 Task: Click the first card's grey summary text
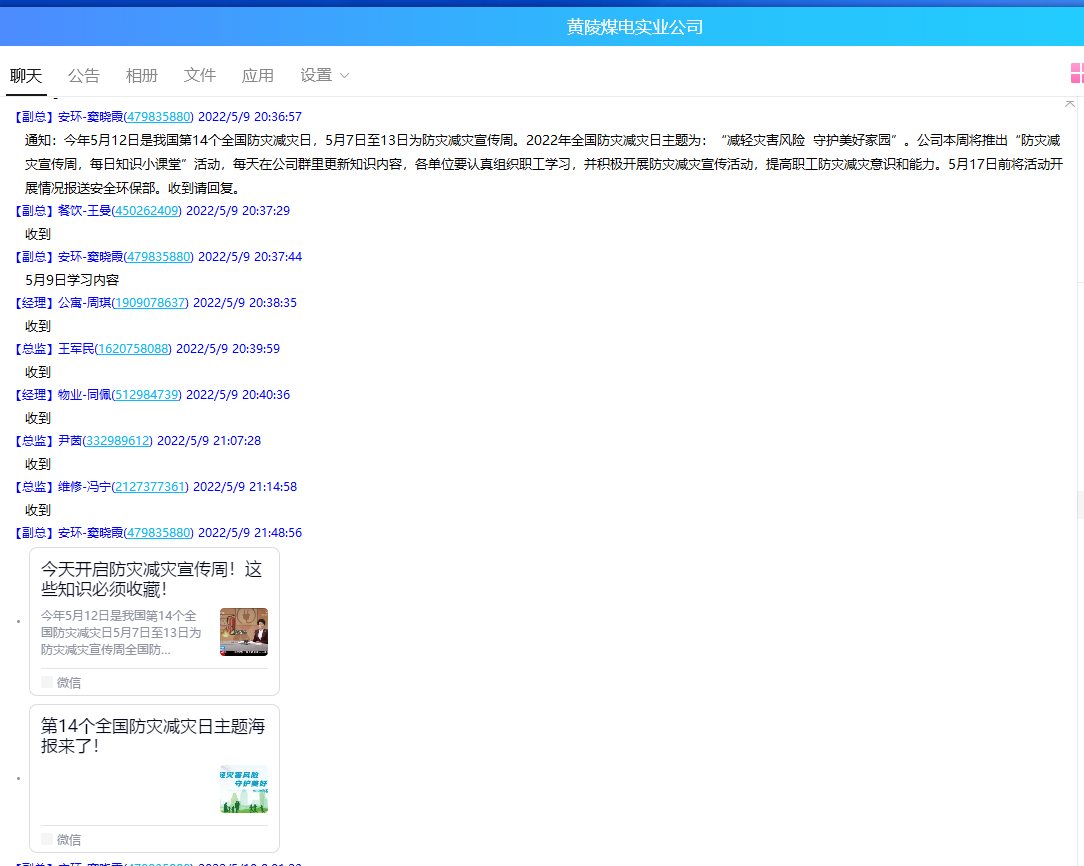click(121, 632)
